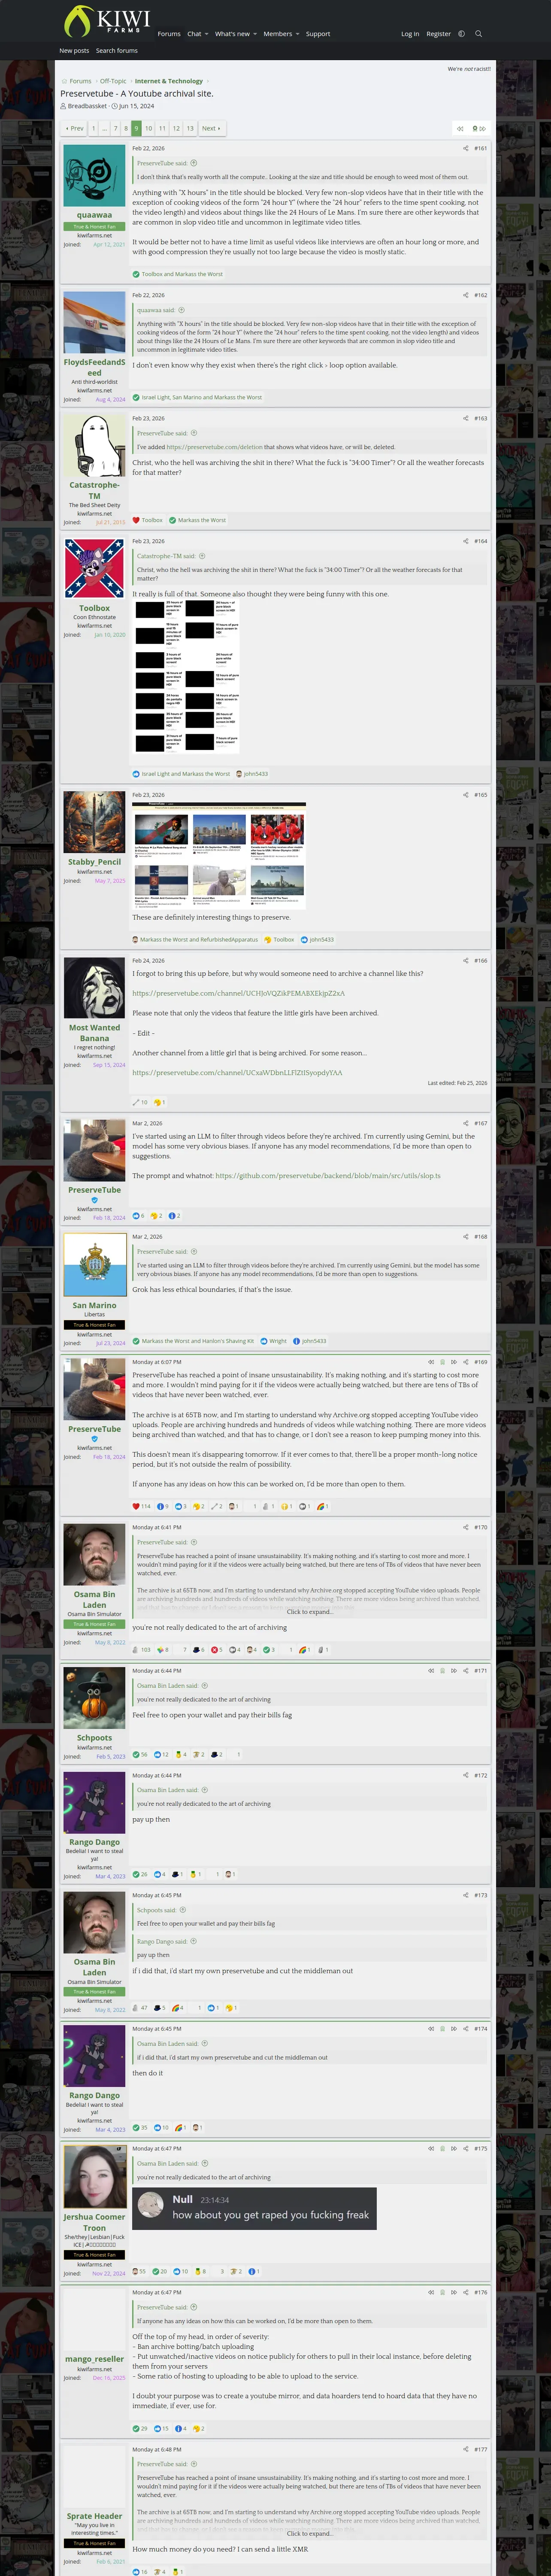Share post #162 via share icon
Screen dimensions: 551x2576
(466, 295)
